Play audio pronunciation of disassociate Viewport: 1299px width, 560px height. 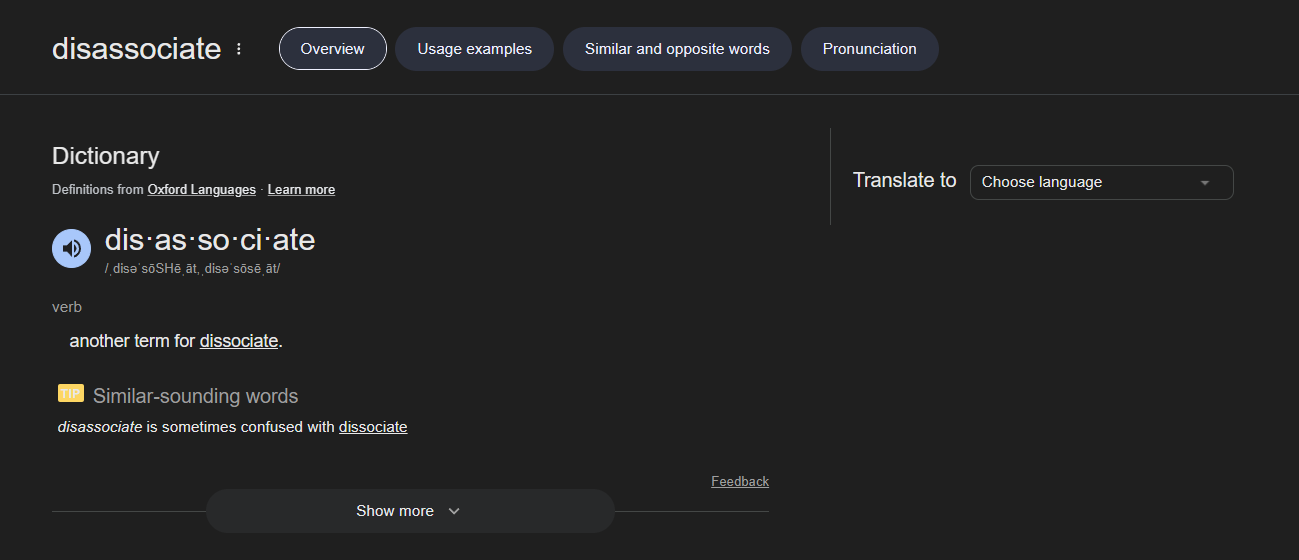(71, 248)
